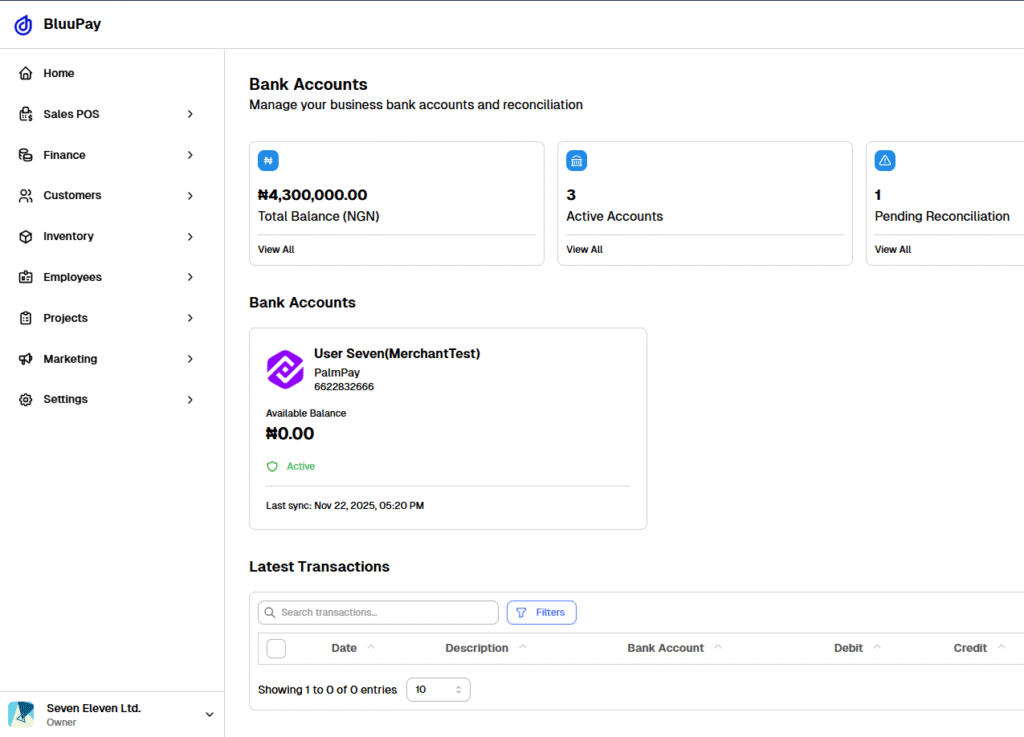Open the entries-per-page dropdown showing 10
1024x737 pixels.
(438, 690)
